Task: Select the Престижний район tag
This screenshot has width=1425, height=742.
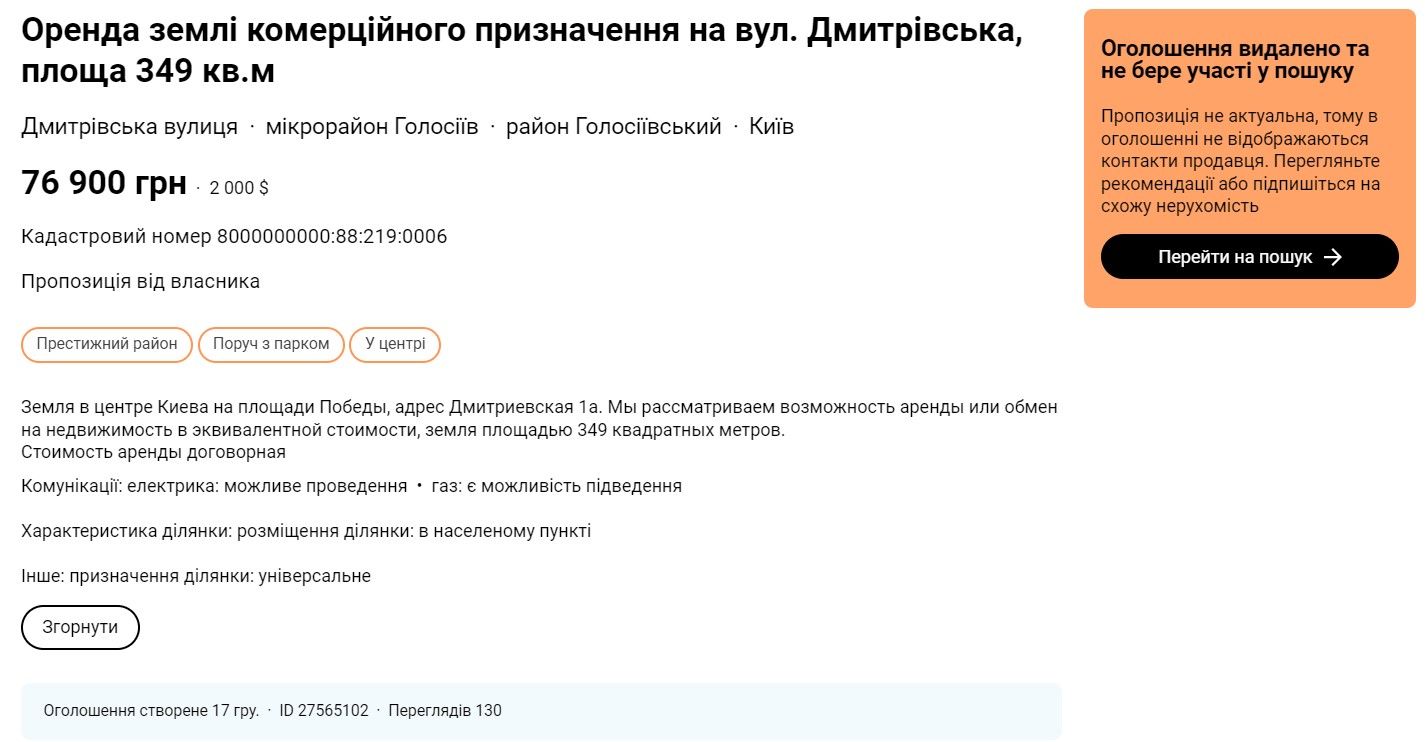Action: 107,344
